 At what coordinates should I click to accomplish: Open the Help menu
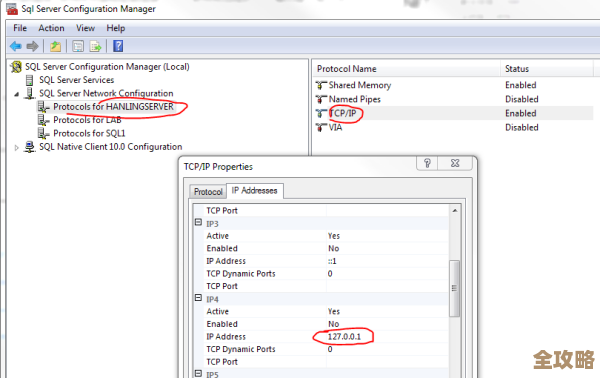pyautogui.click(x=116, y=28)
